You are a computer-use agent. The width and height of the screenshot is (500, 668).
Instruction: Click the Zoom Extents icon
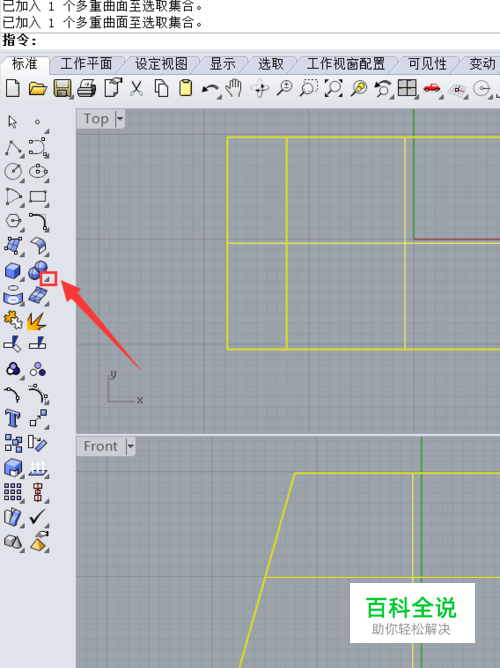pyautogui.click(x=333, y=88)
